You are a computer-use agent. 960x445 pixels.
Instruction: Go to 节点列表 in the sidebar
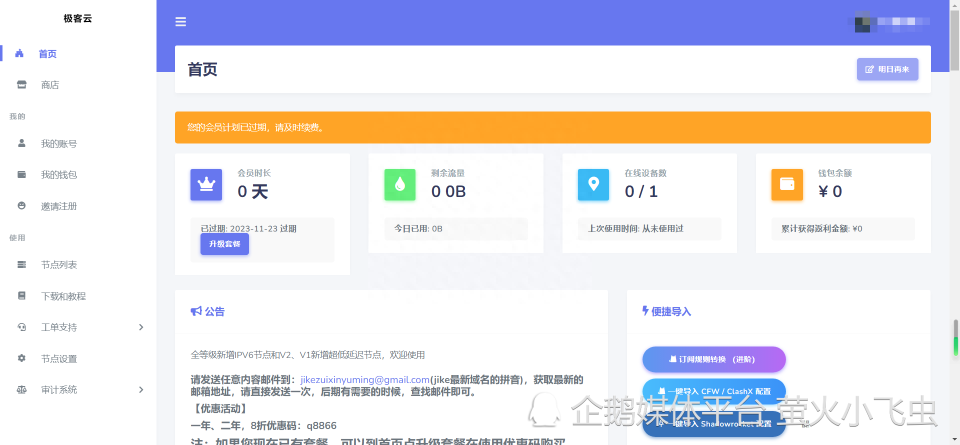(x=59, y=265)
